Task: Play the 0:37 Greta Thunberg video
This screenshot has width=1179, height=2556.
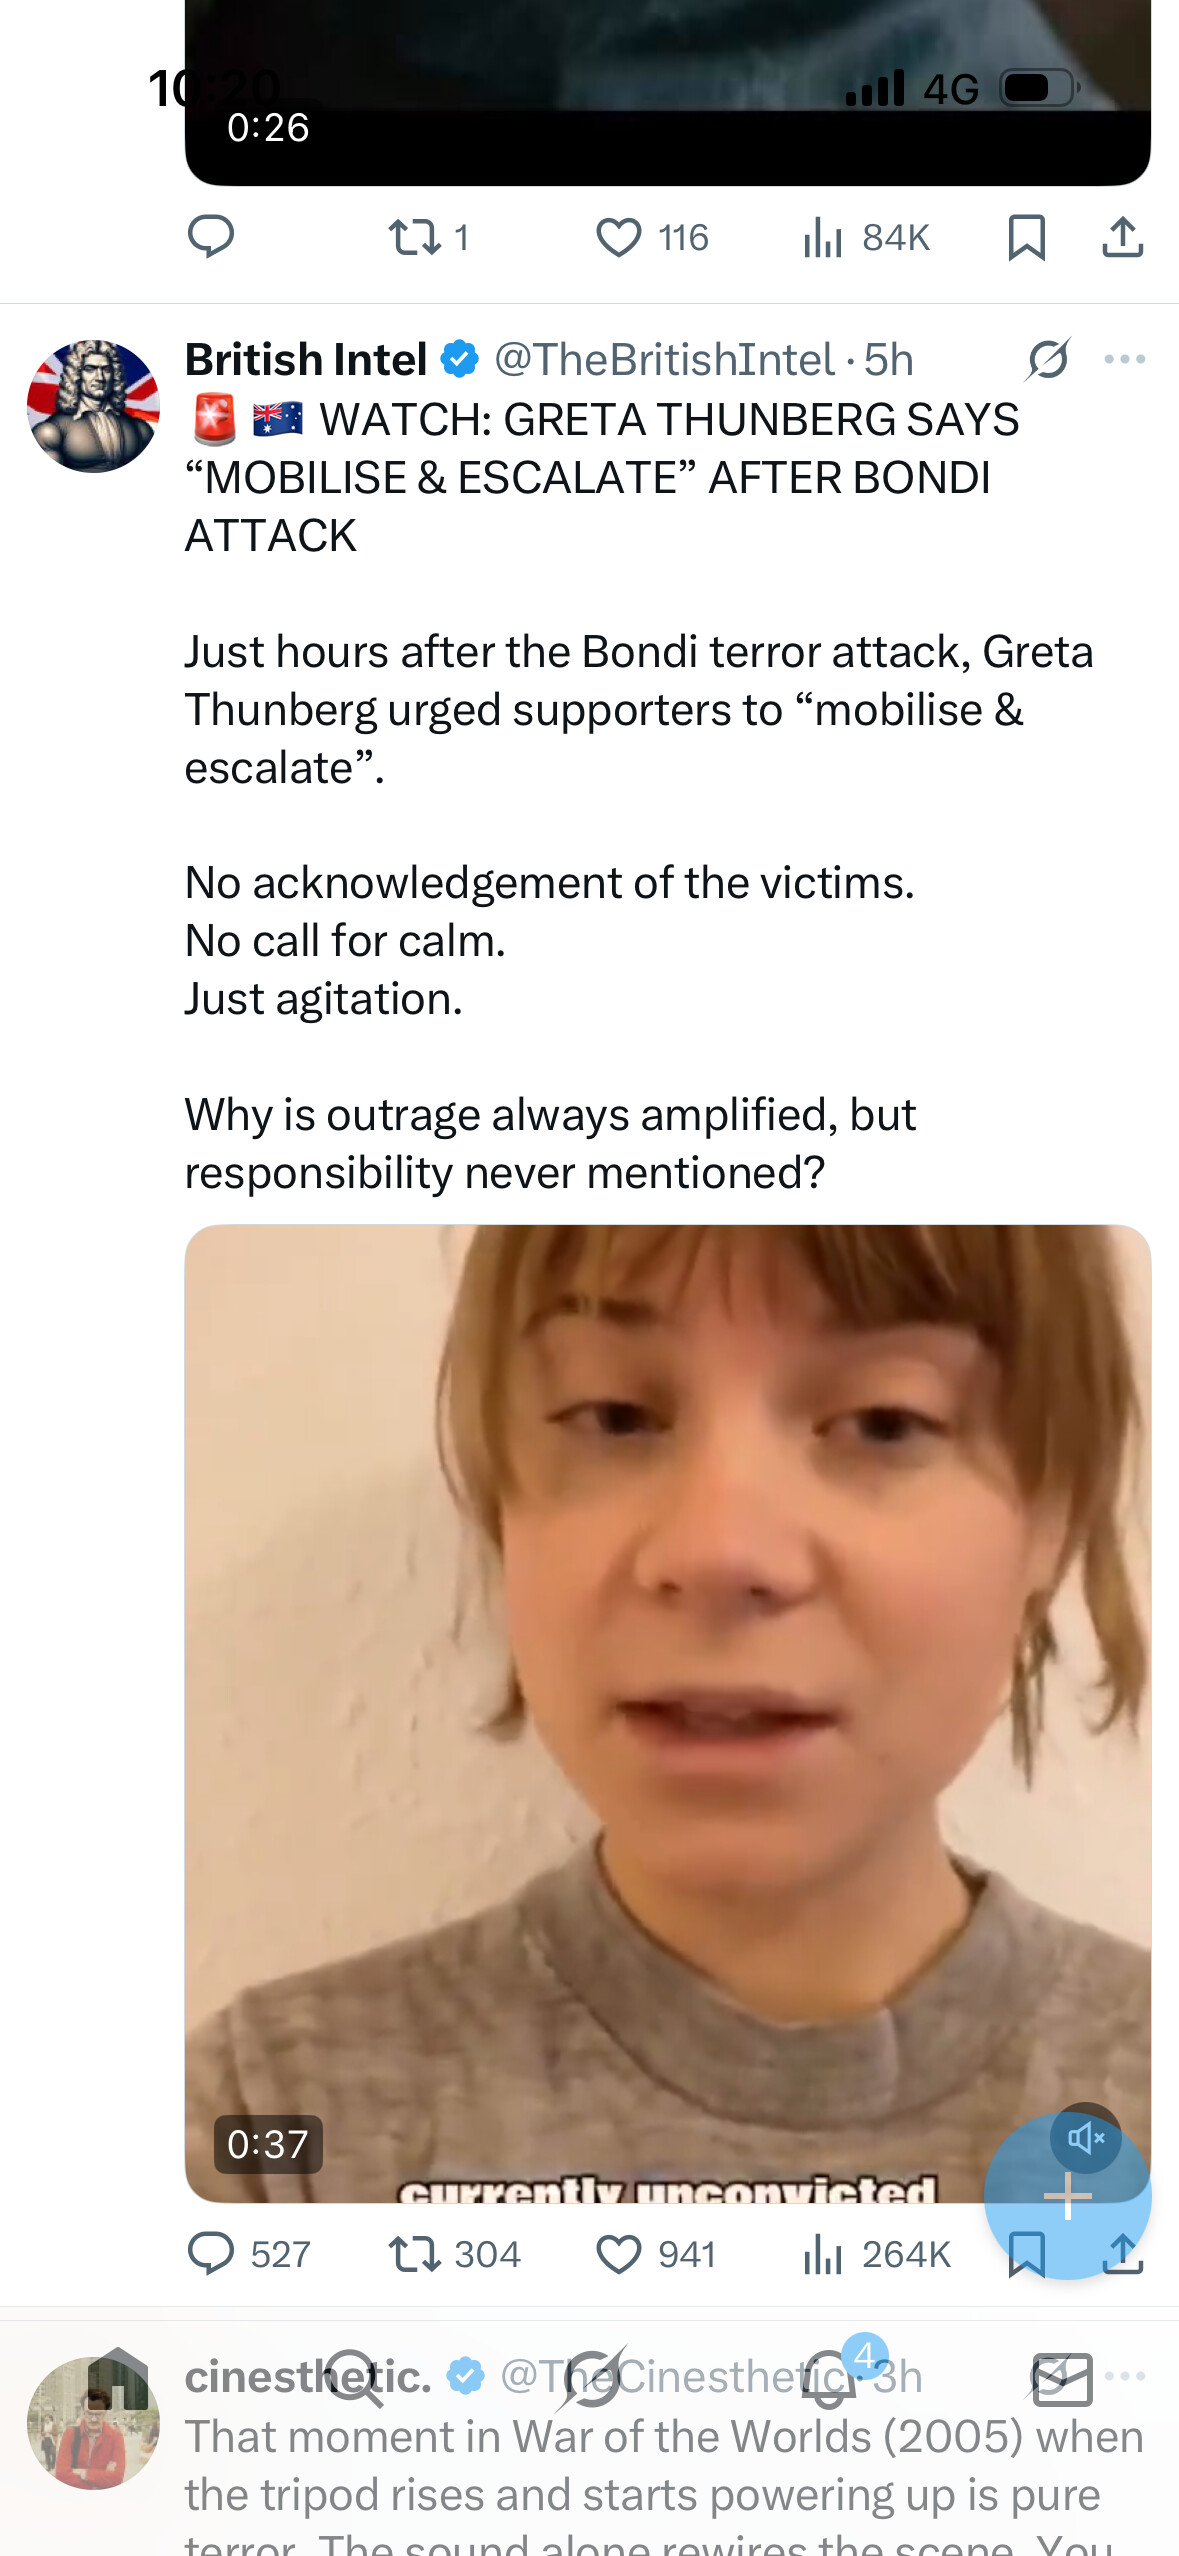Action: 667,1713
